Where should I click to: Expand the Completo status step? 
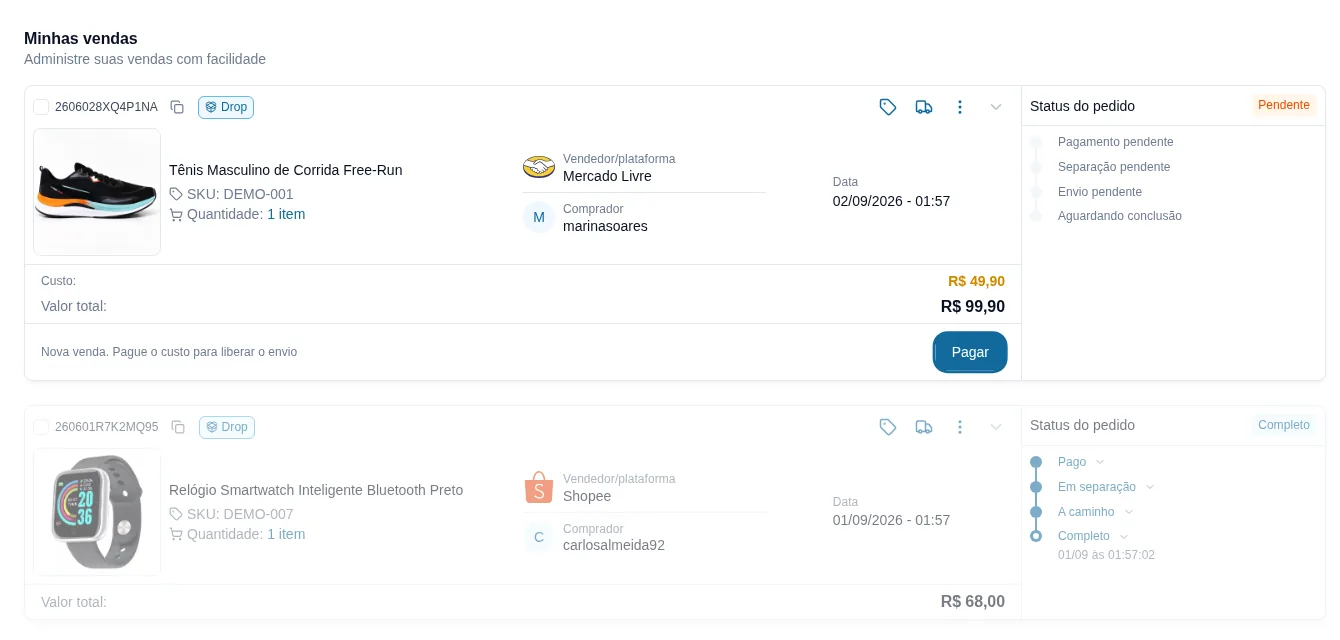(1124, 537)
